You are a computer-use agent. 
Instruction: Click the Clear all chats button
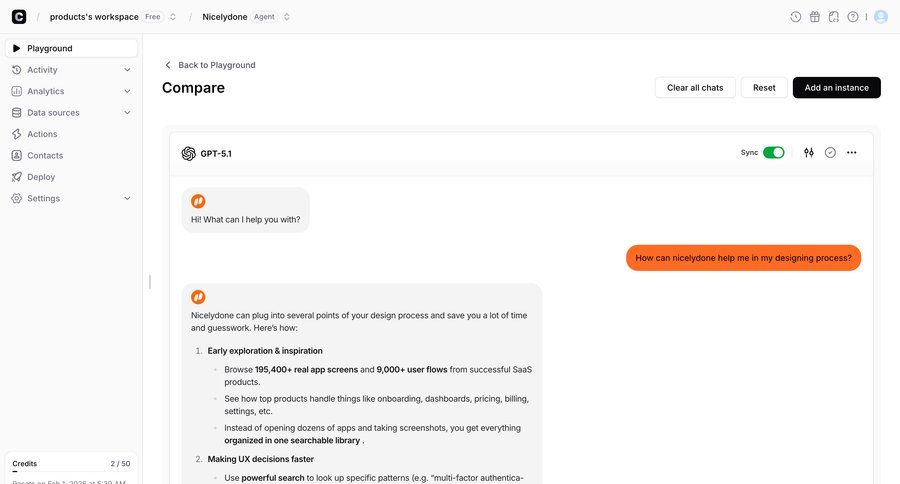coord(695,88)
